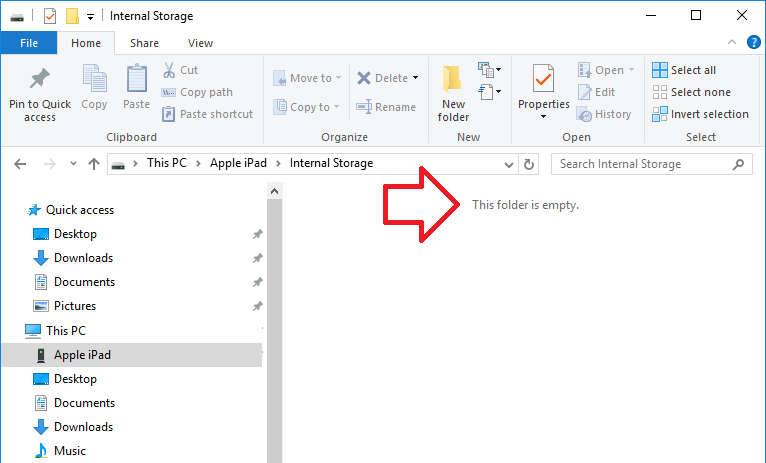Open Music under This PC
766x463 pixels.
(59, 451)
